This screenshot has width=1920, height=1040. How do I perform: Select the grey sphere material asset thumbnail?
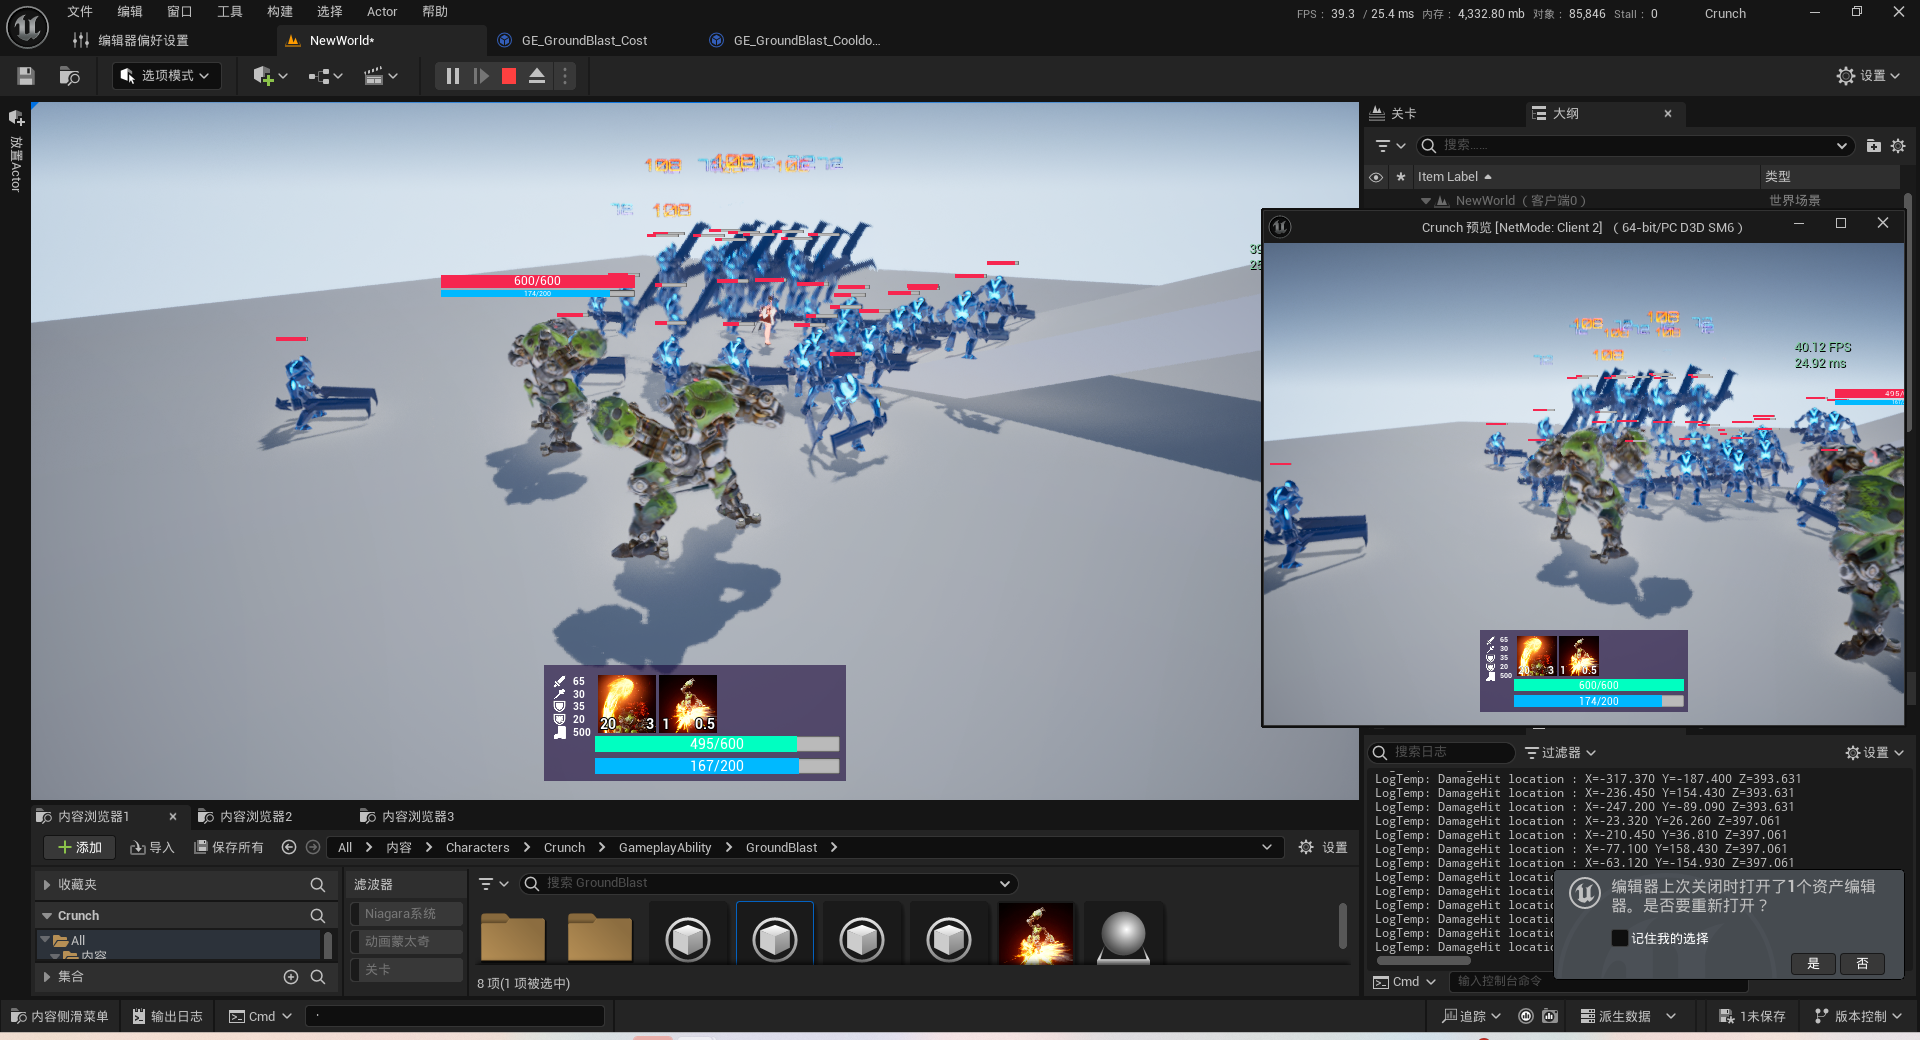1123,933
